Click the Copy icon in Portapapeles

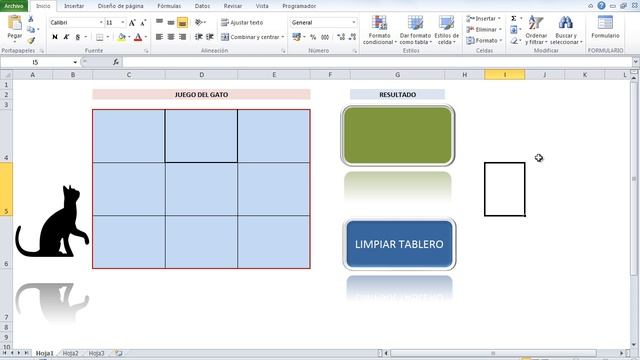(x=31, y=29)
